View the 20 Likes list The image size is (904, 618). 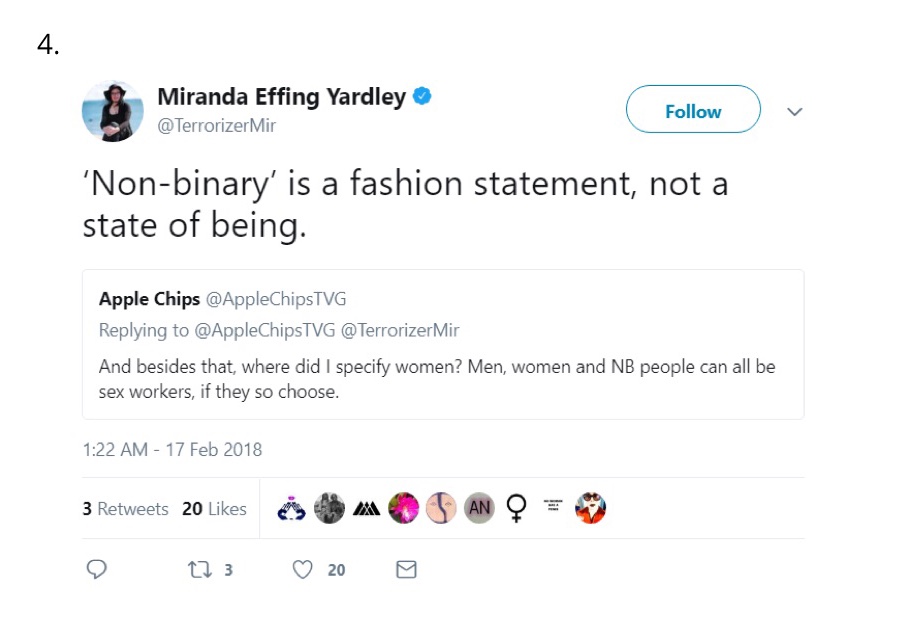214,509
